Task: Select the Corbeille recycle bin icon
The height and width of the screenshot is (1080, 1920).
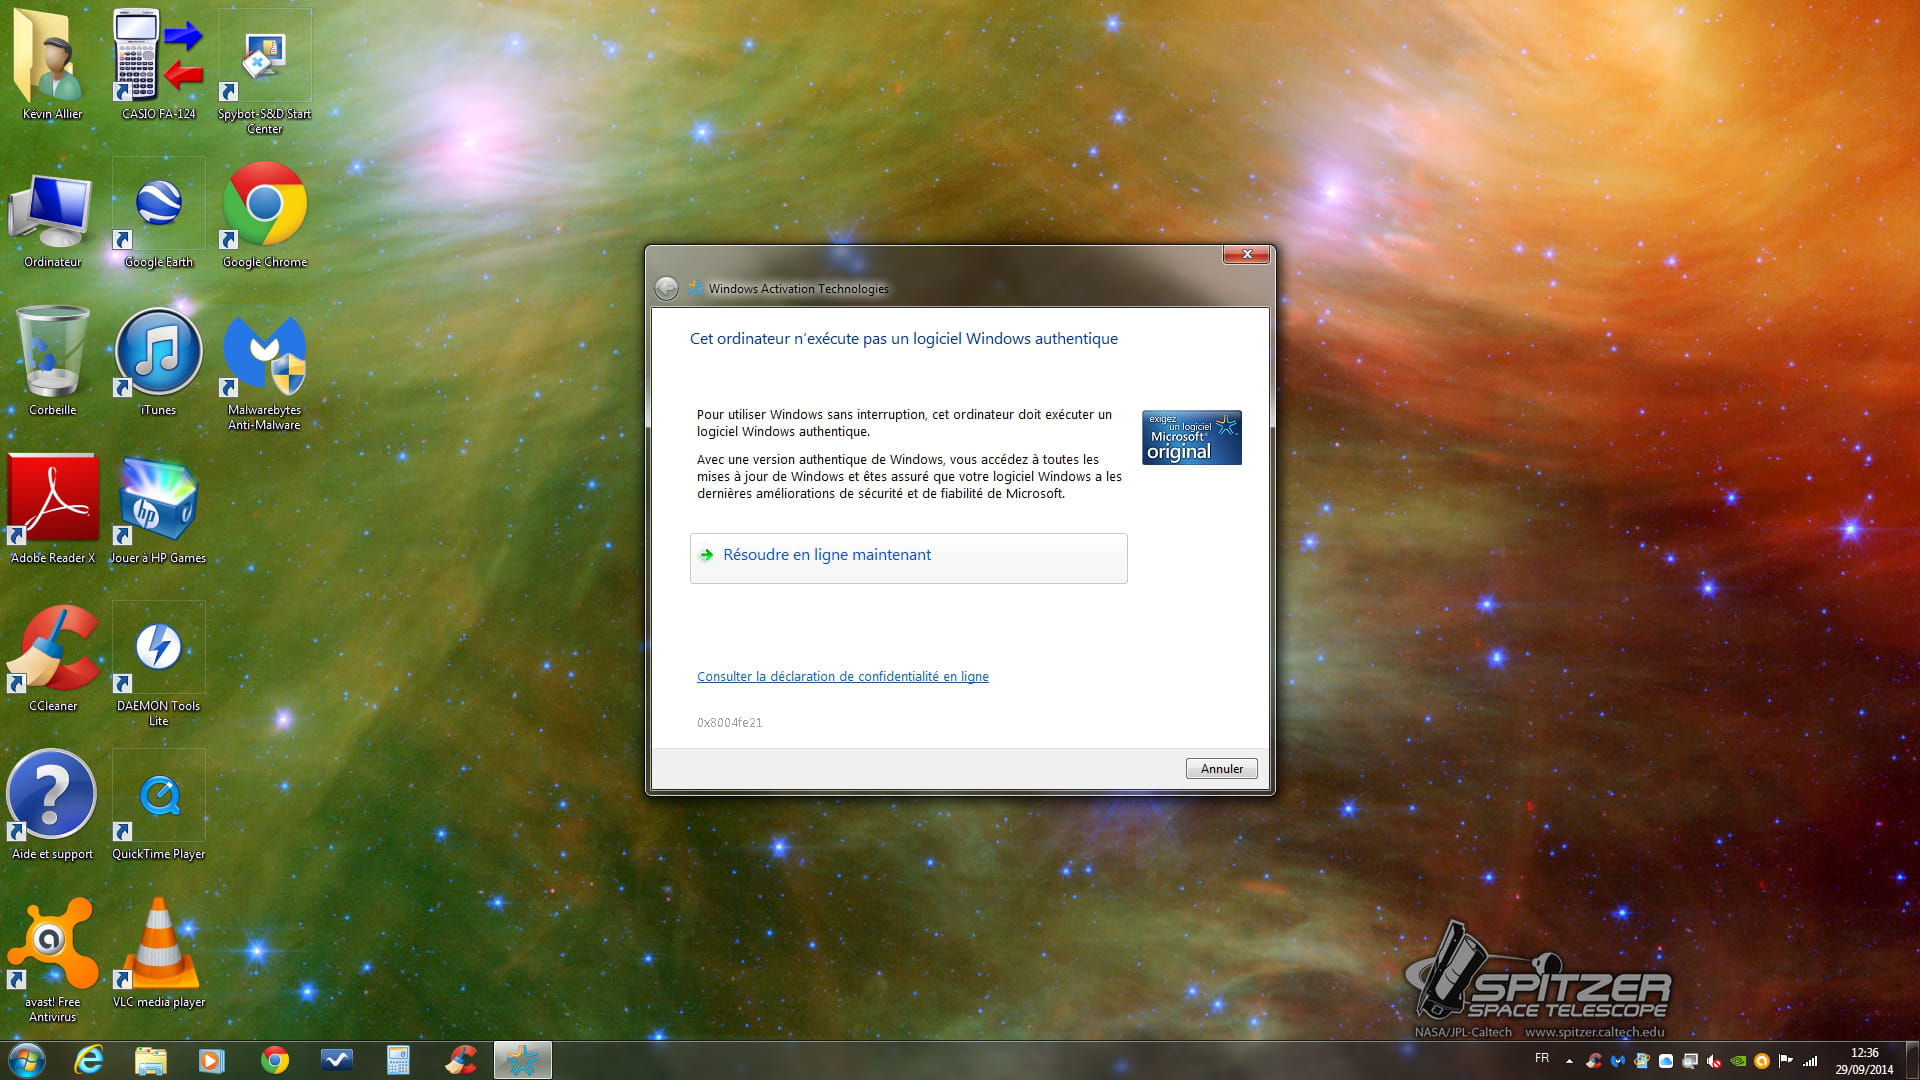Action: pos(52,362)
